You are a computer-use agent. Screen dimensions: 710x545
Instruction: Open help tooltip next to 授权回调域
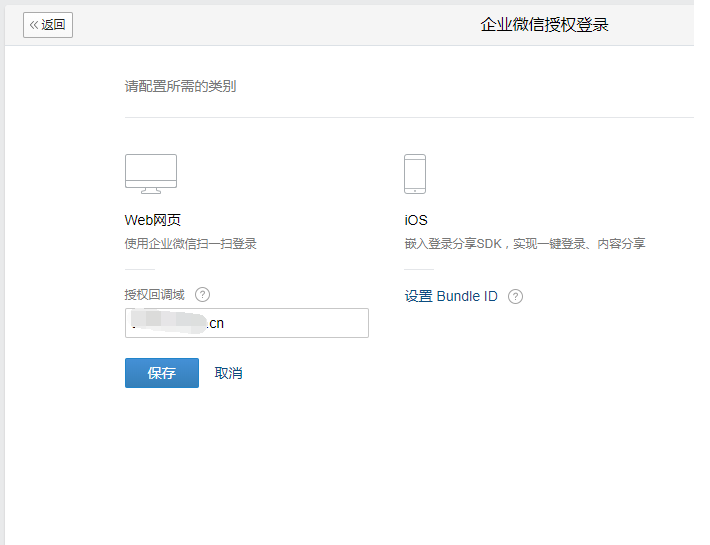pos(202,295)
